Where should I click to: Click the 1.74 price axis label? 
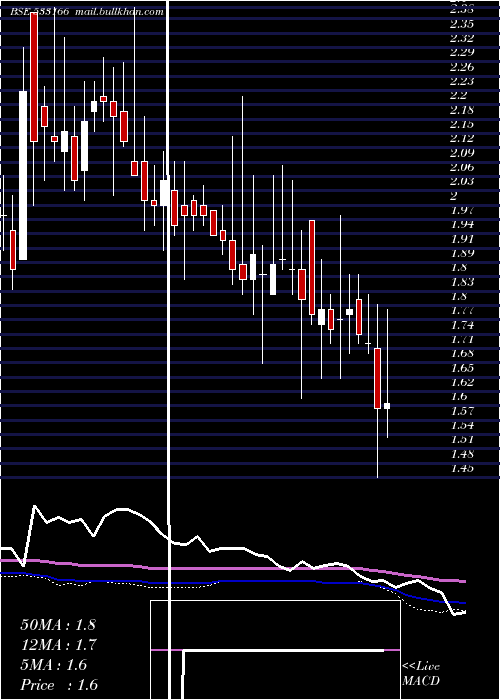(462, 325)
